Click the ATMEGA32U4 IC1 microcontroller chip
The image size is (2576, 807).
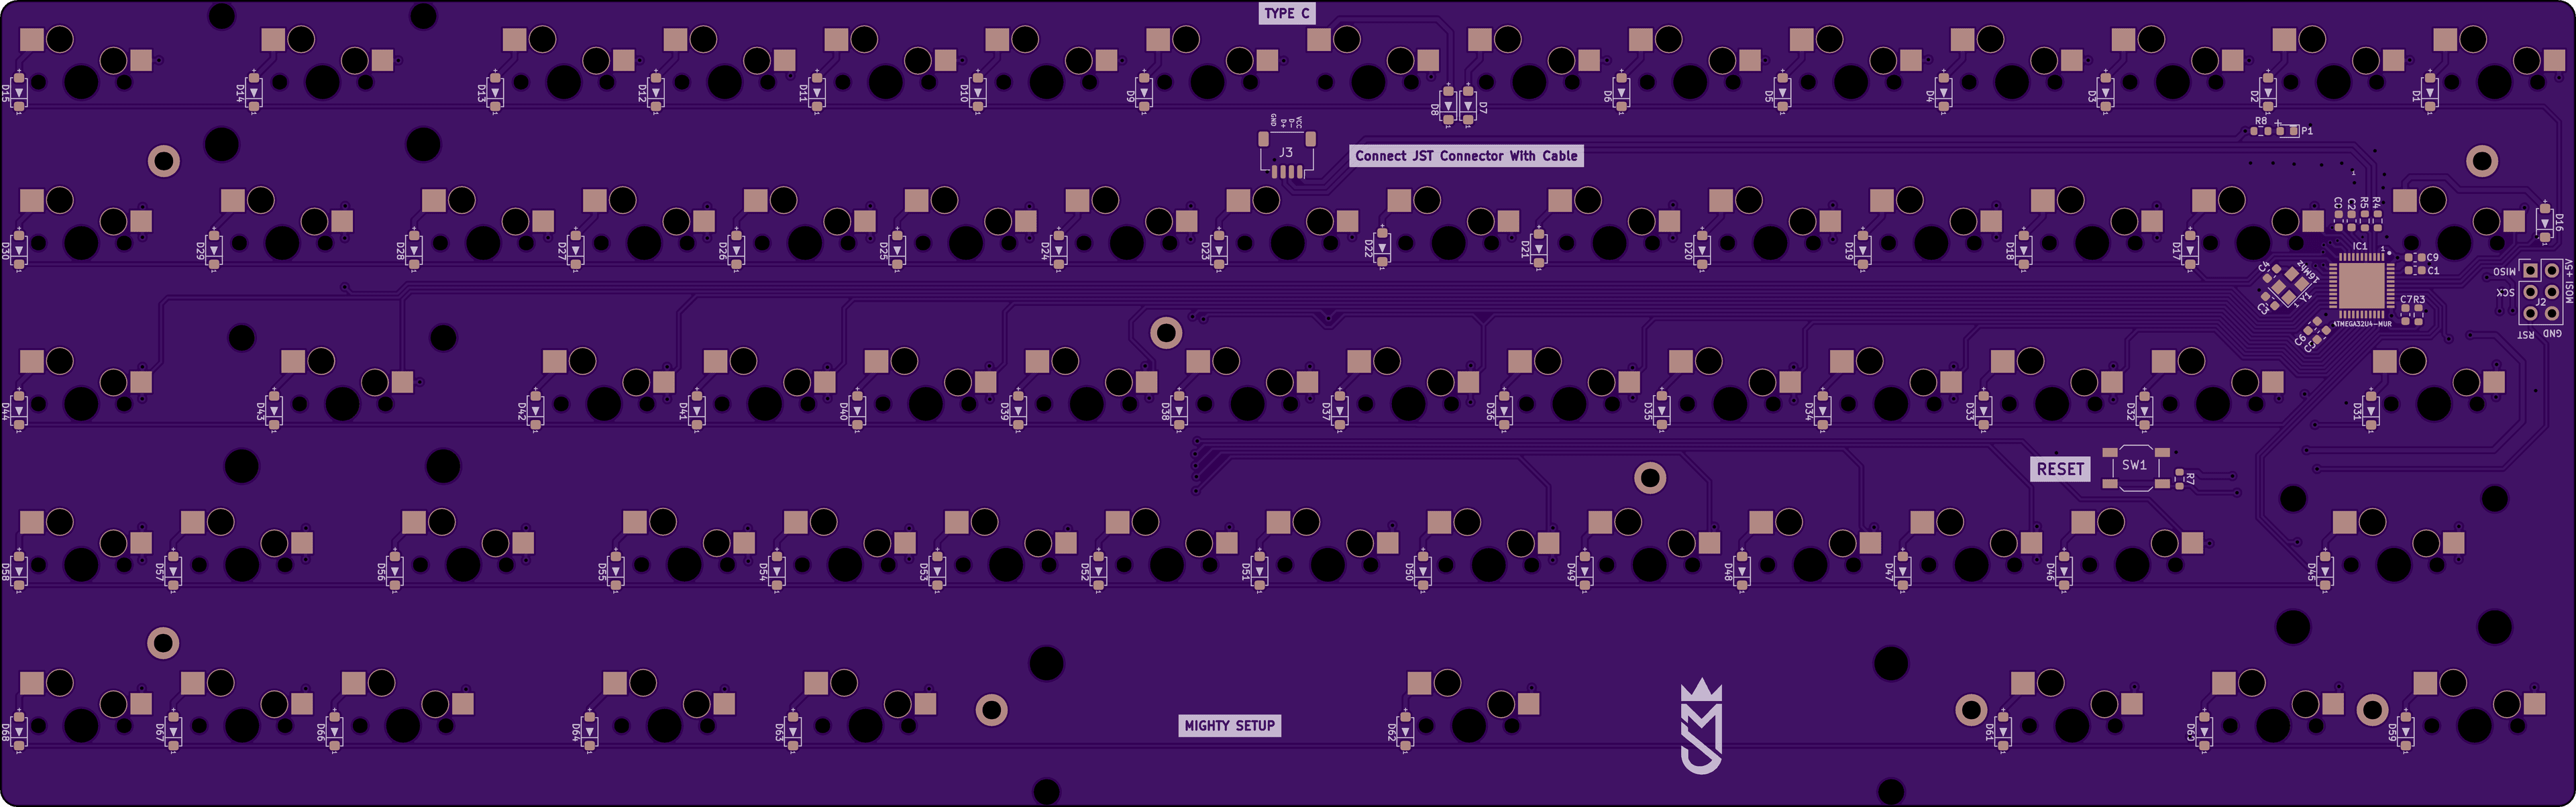[2361, 286]
